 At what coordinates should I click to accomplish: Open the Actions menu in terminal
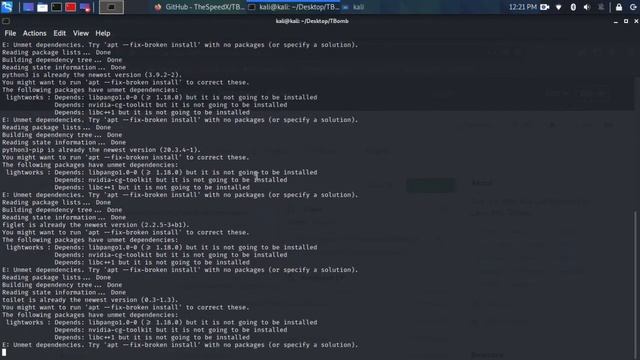pyautogui.click(x=34, y=33)
